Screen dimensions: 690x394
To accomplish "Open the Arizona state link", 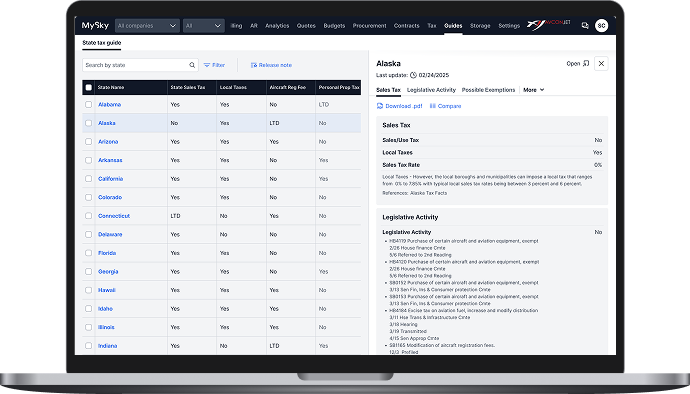I will [108, 142].
